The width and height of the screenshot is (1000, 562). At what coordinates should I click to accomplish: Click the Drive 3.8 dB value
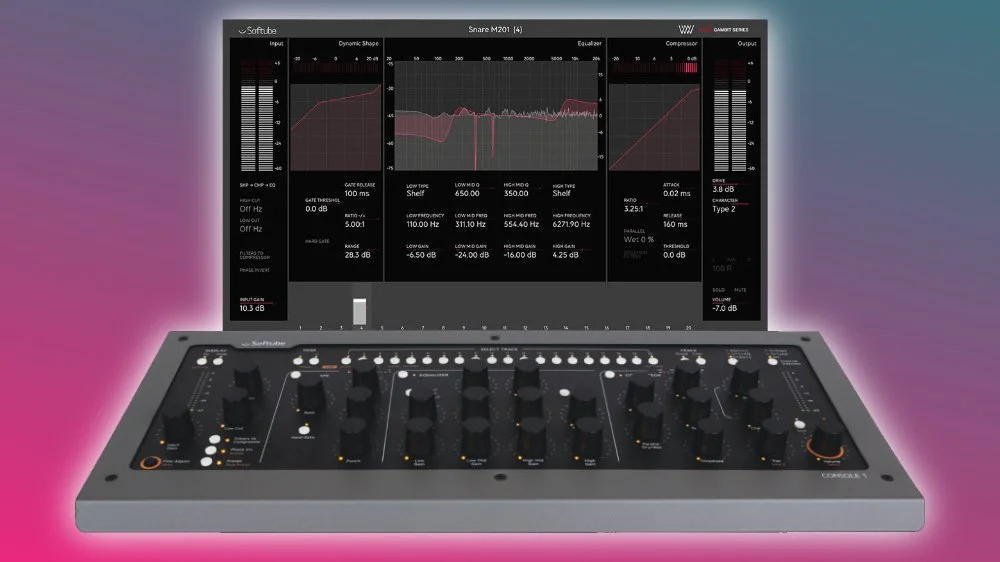pos(723,189)
